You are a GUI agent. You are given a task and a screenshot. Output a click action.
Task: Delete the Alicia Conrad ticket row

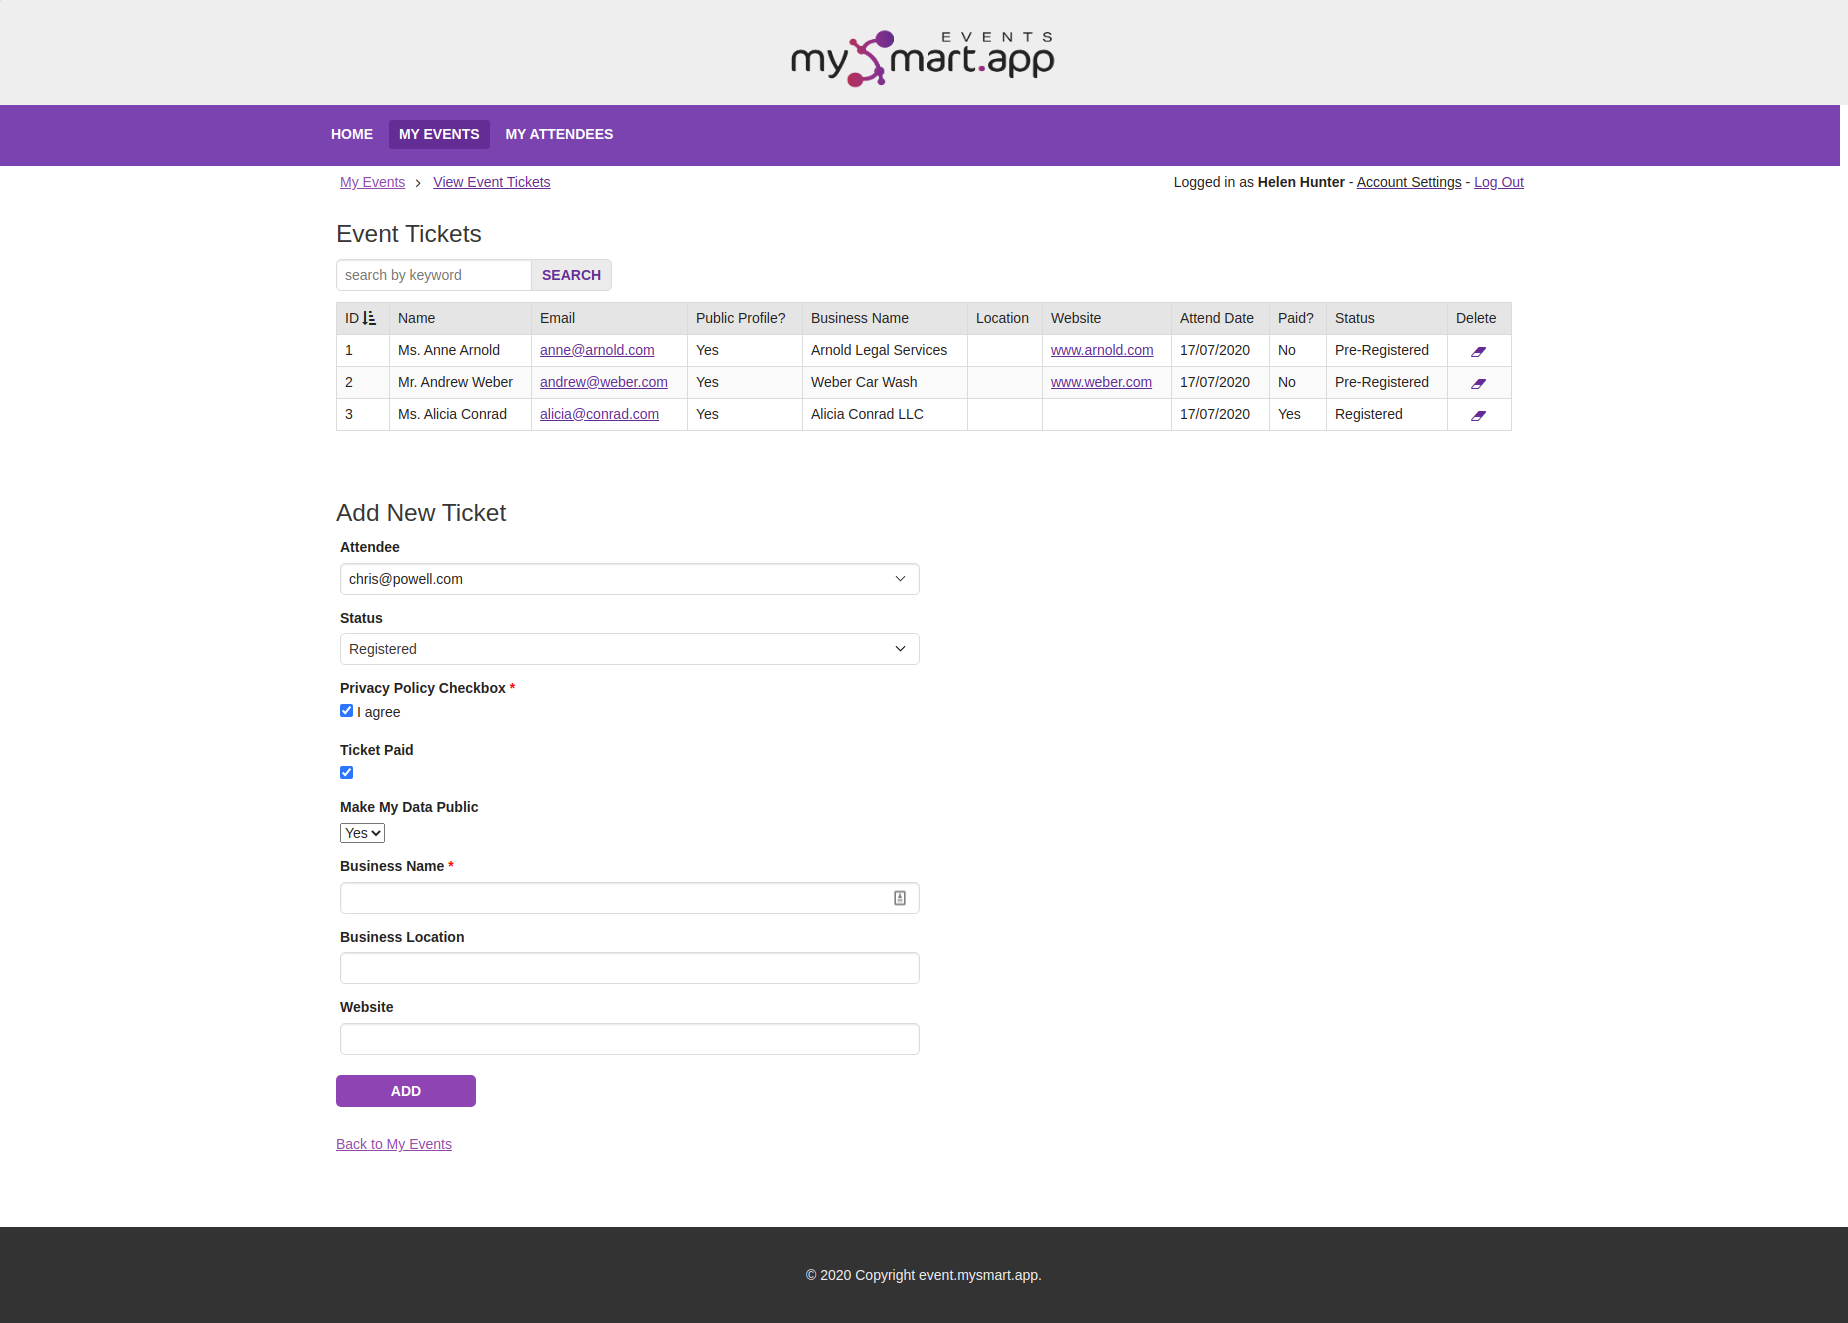tap(1479, 415)
